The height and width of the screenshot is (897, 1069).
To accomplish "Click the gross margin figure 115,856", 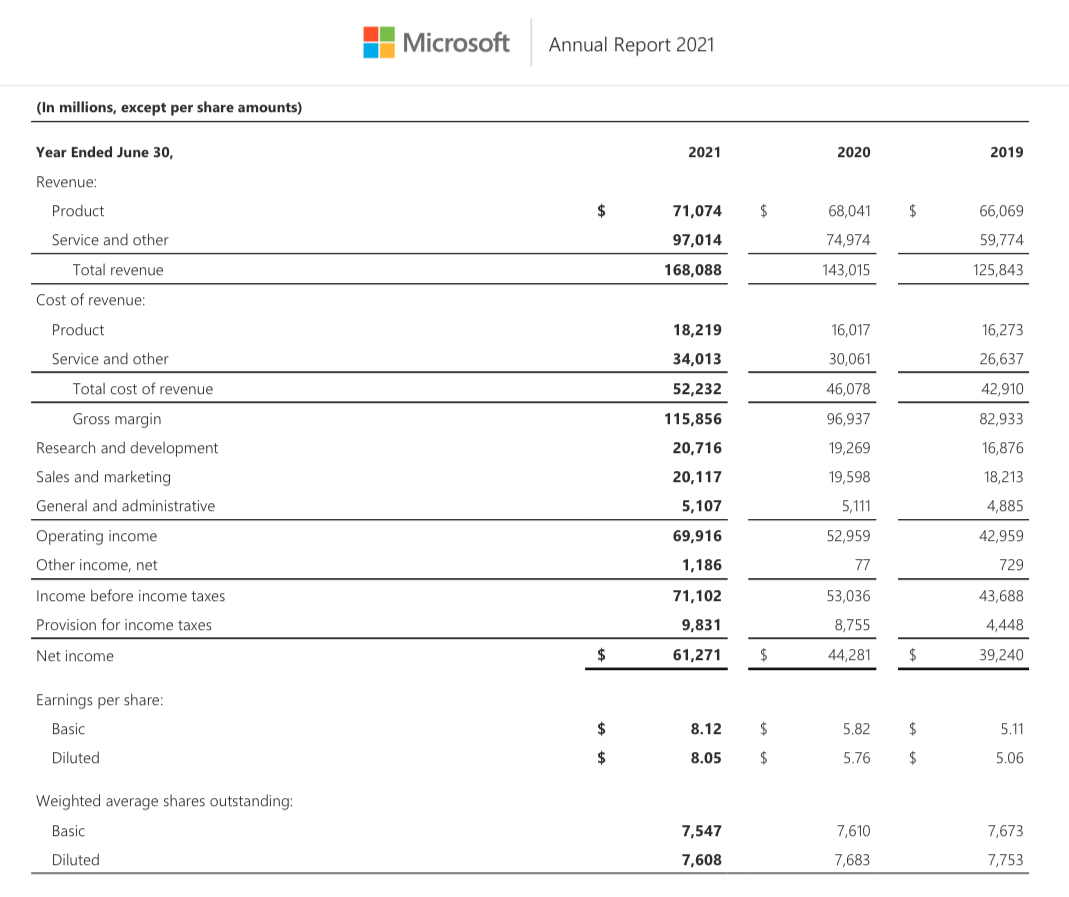I will click(693, 419).
